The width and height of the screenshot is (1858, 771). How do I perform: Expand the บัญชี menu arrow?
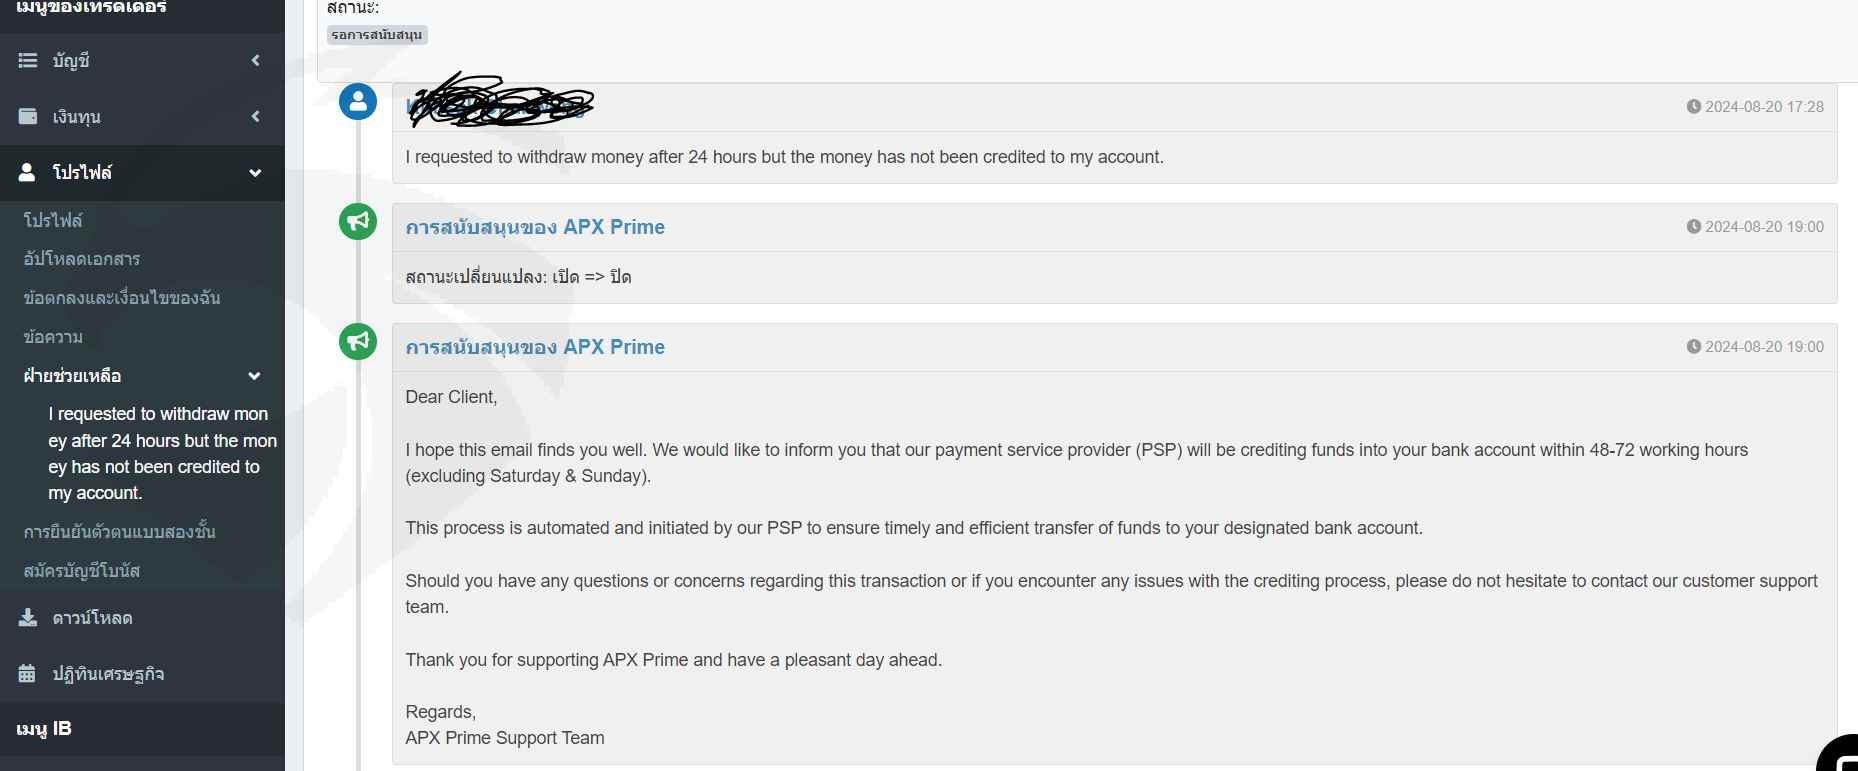(x=255, y=61)
